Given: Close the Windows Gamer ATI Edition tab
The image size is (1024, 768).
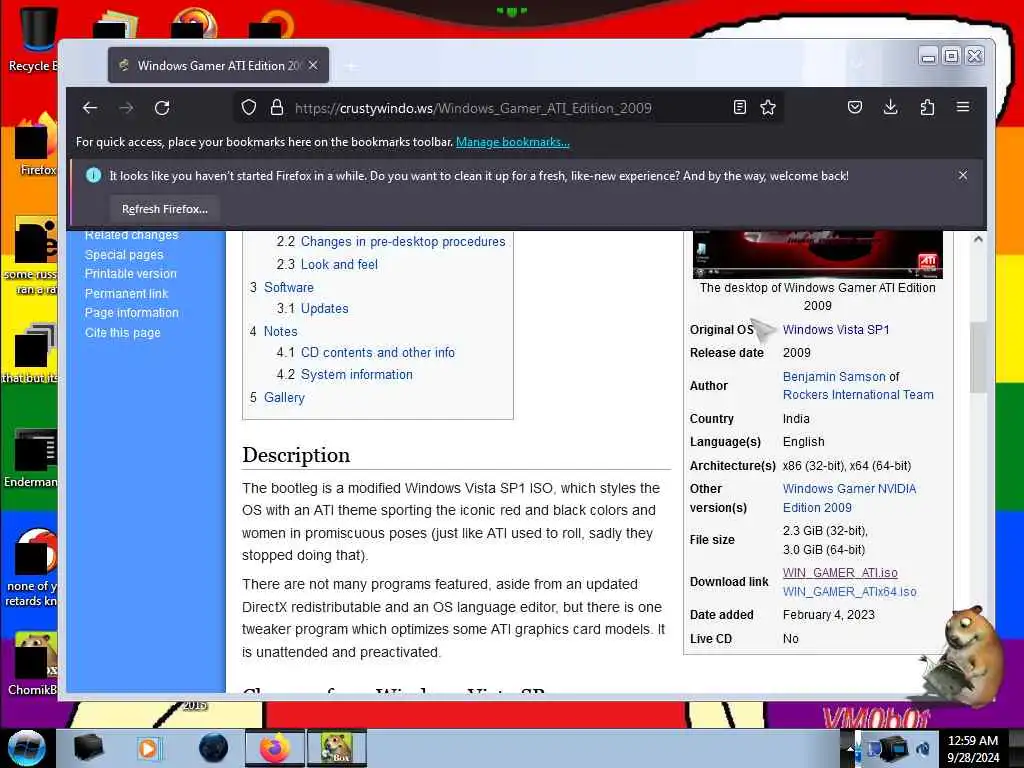Looking at the screenshot, I should click(313, 65).
